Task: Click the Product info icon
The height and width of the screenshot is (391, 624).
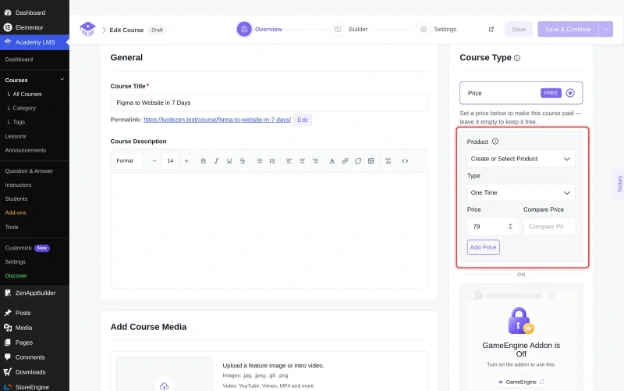Action: (x=495, y=141)
